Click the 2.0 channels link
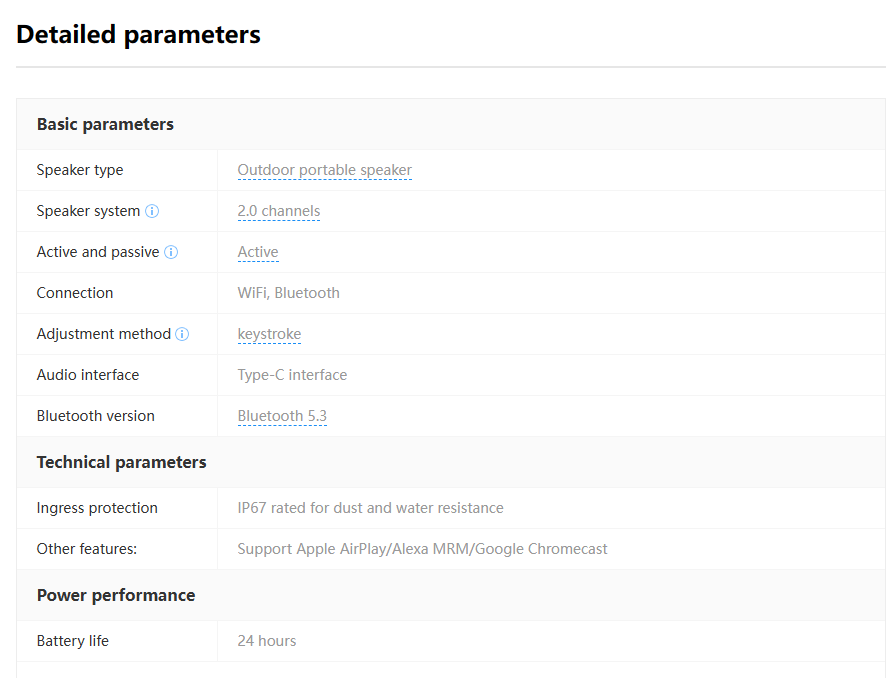 pos(278,211)
